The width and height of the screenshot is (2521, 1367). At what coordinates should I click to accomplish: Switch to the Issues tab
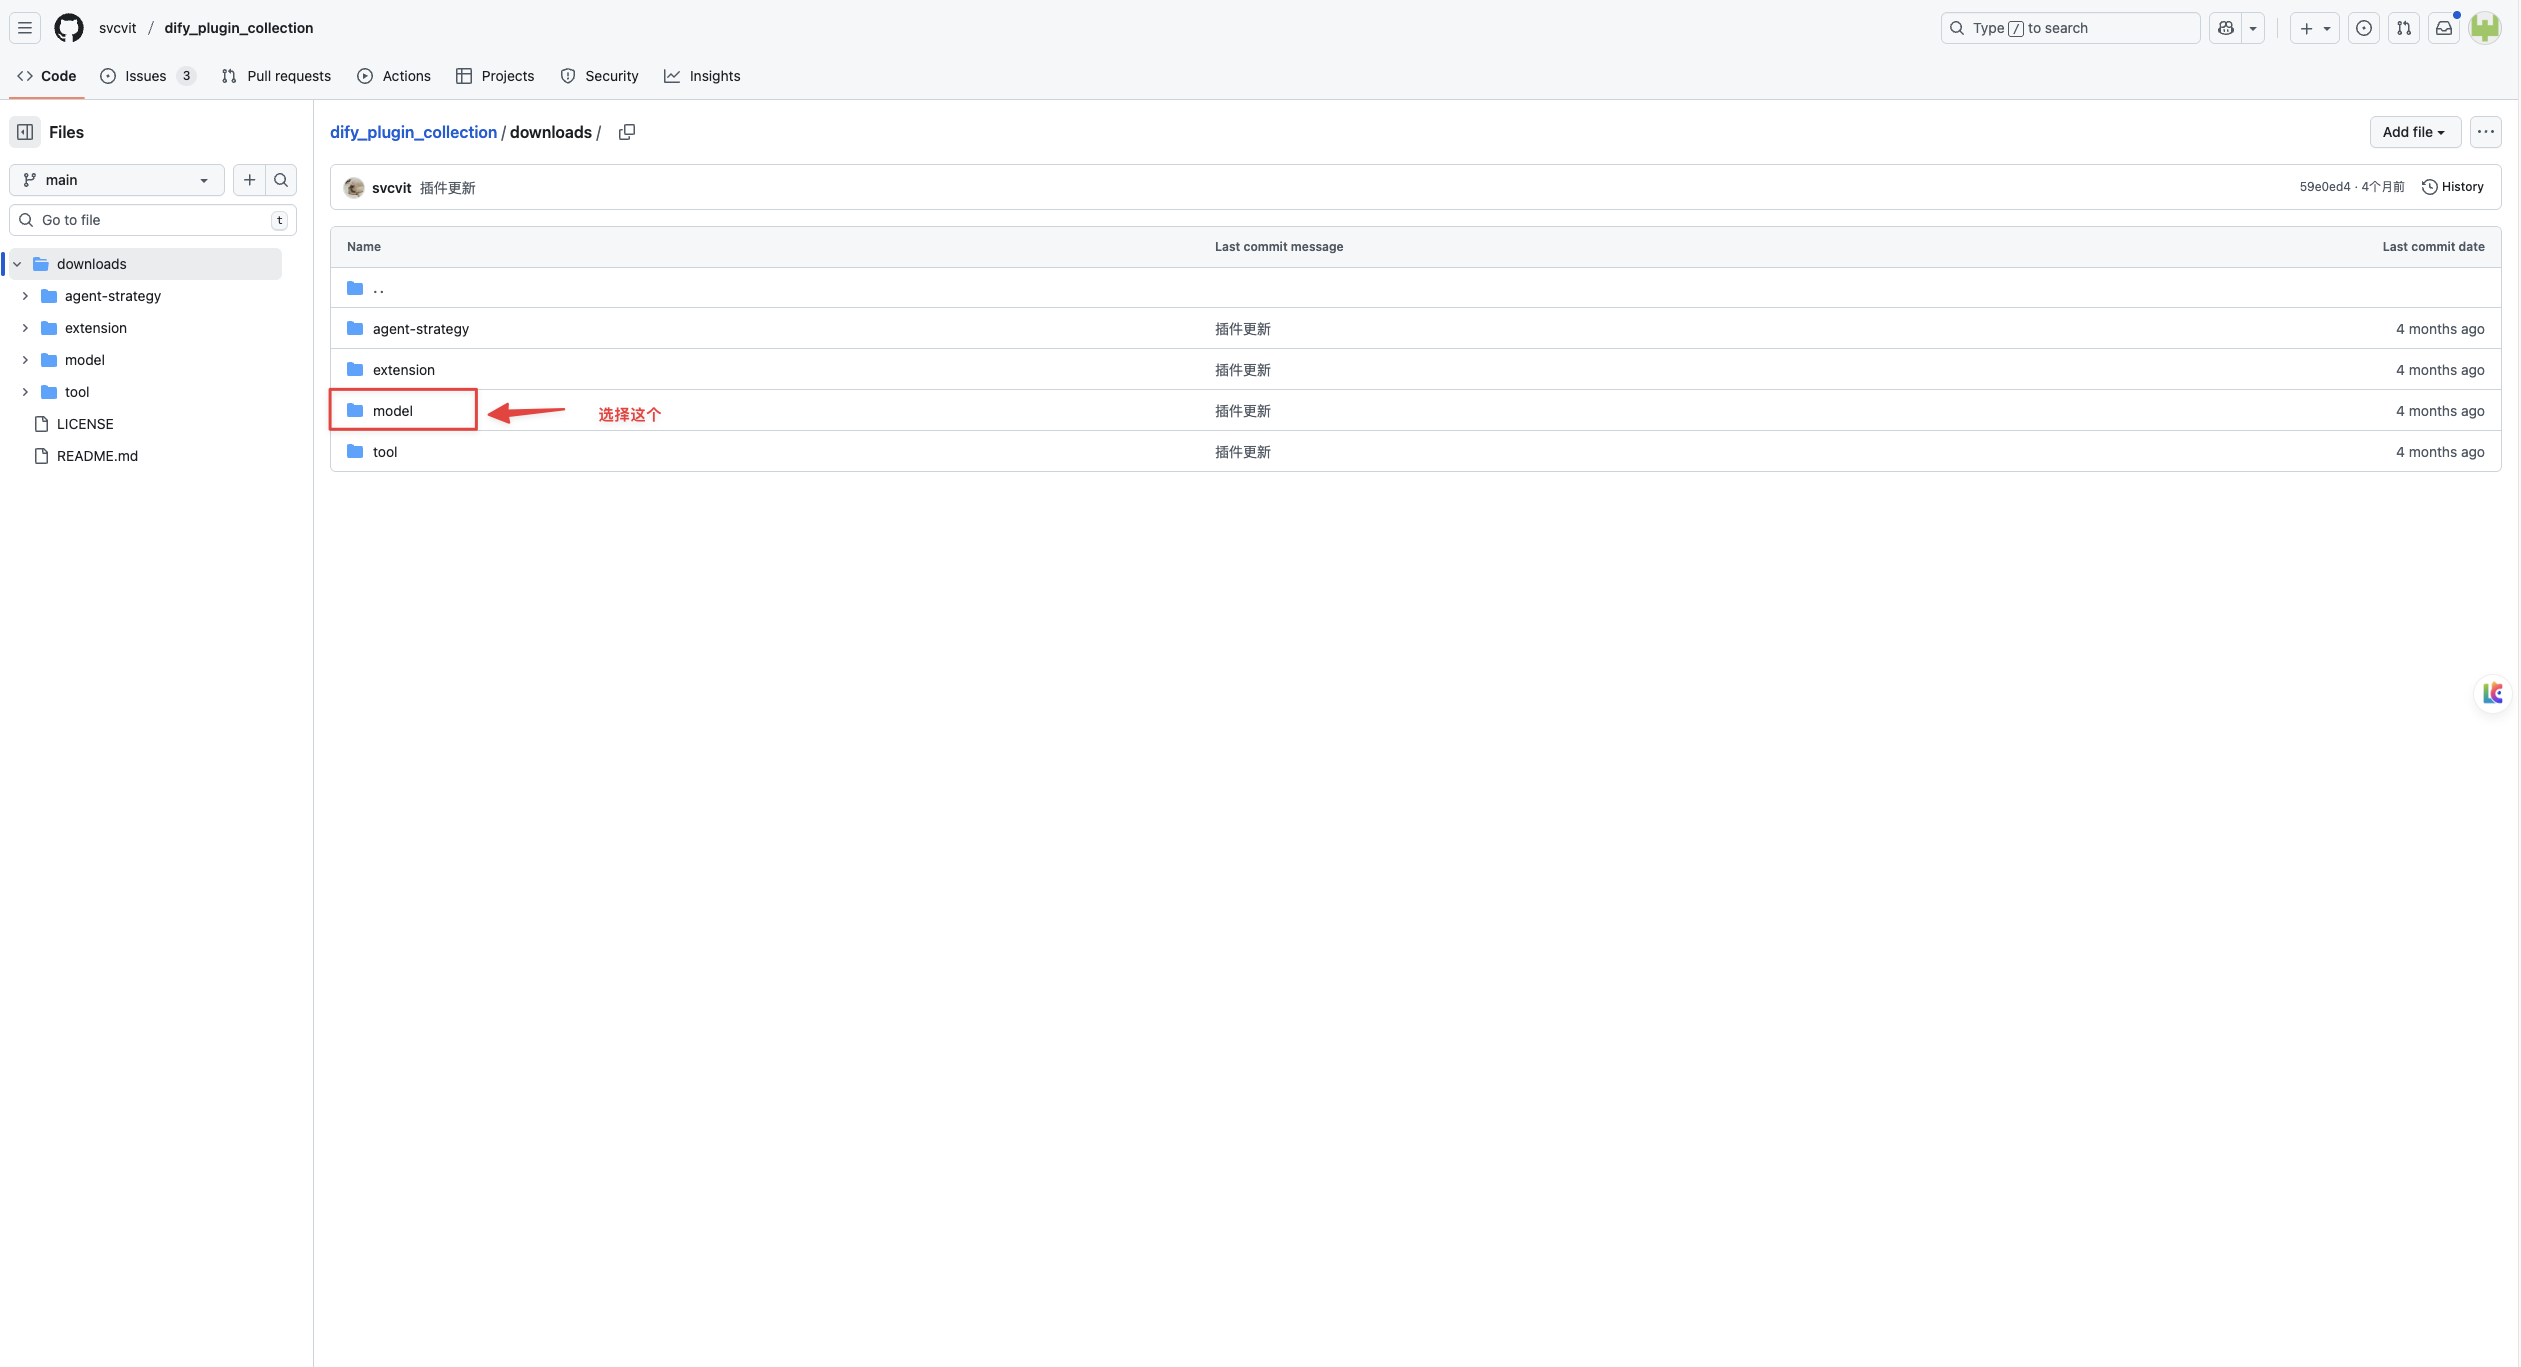coord(148,76)
